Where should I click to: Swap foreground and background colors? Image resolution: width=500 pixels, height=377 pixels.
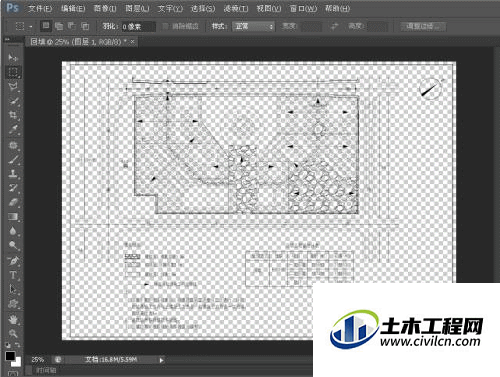click(18, 345)
